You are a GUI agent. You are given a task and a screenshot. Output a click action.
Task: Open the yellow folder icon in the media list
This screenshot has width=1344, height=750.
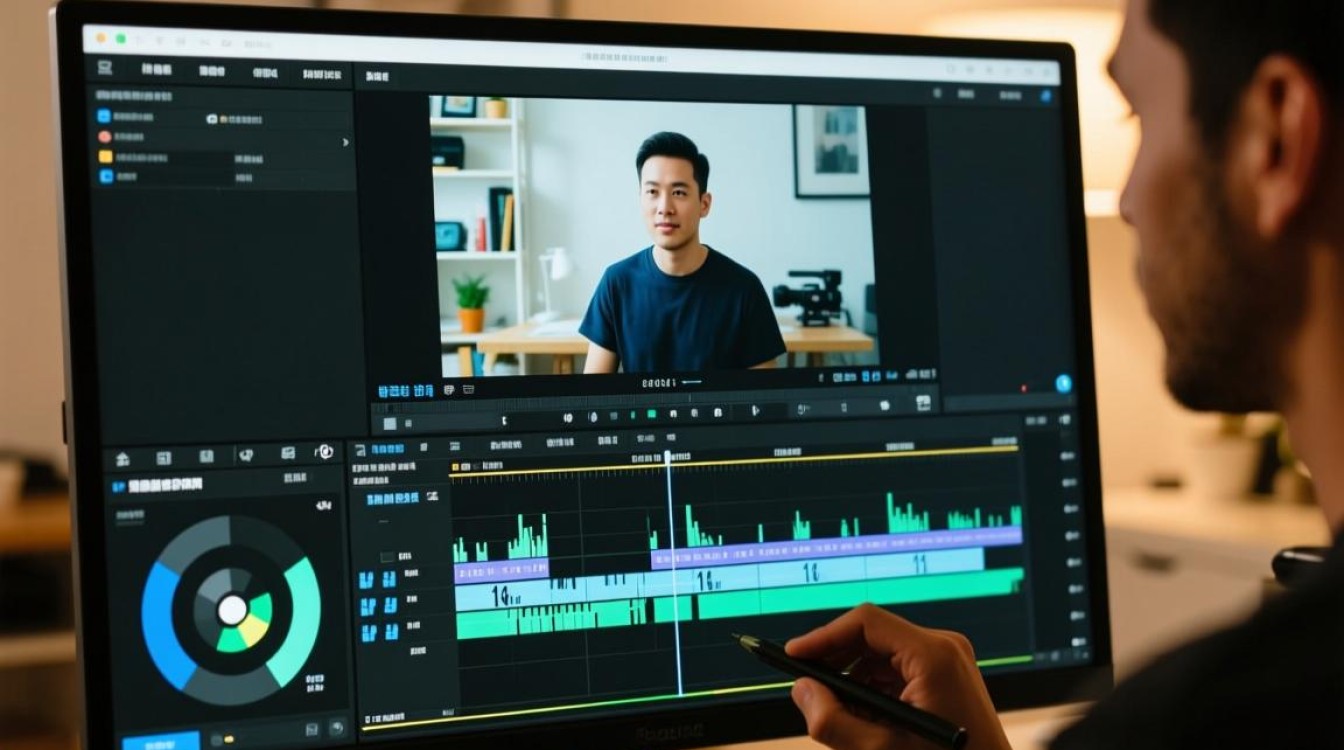pos(105,157)
